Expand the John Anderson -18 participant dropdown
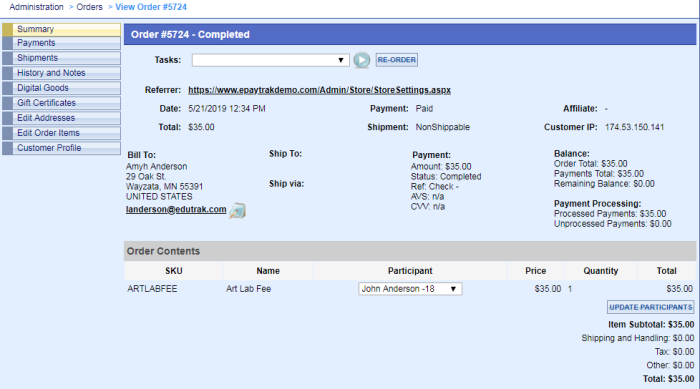 click(410, 289)
